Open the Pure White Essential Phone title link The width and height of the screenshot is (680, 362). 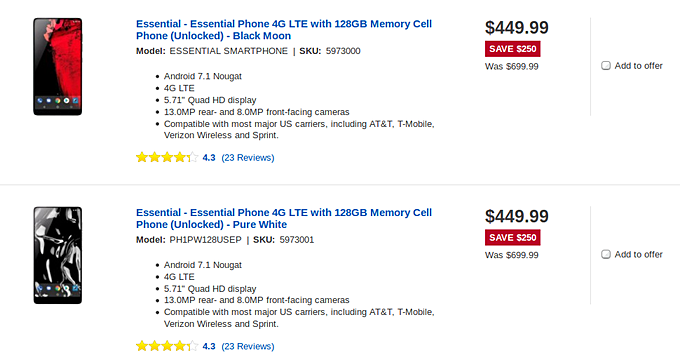[284, 218]
